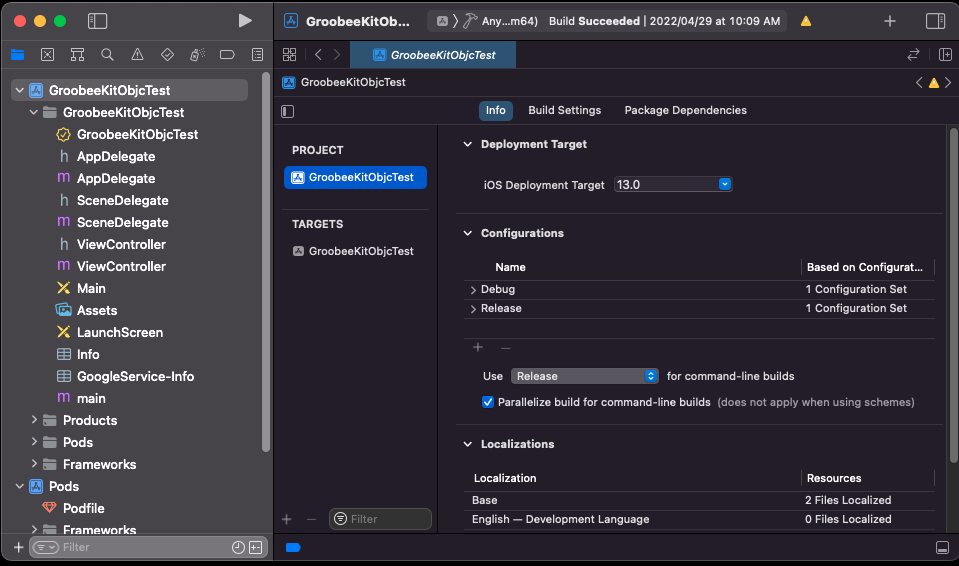Add file with navigator plus button
This screenshot has width=959, height=566.
pyautogui.click(x=18, y=547)
